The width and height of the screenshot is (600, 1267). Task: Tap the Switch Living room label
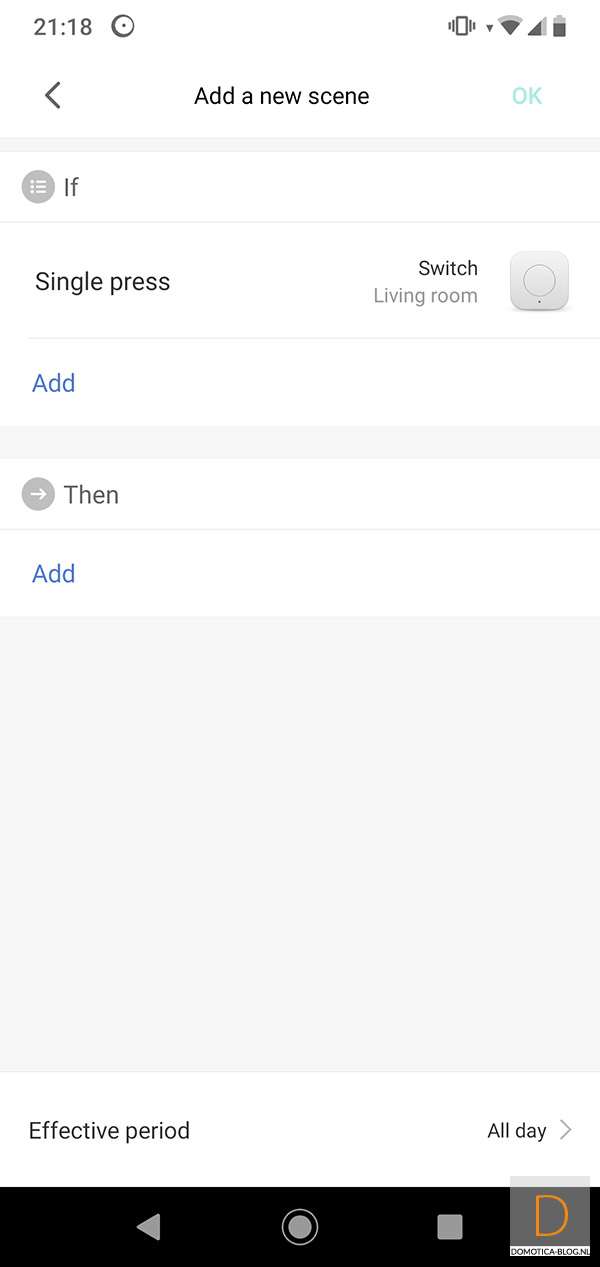tap(427, 282)
